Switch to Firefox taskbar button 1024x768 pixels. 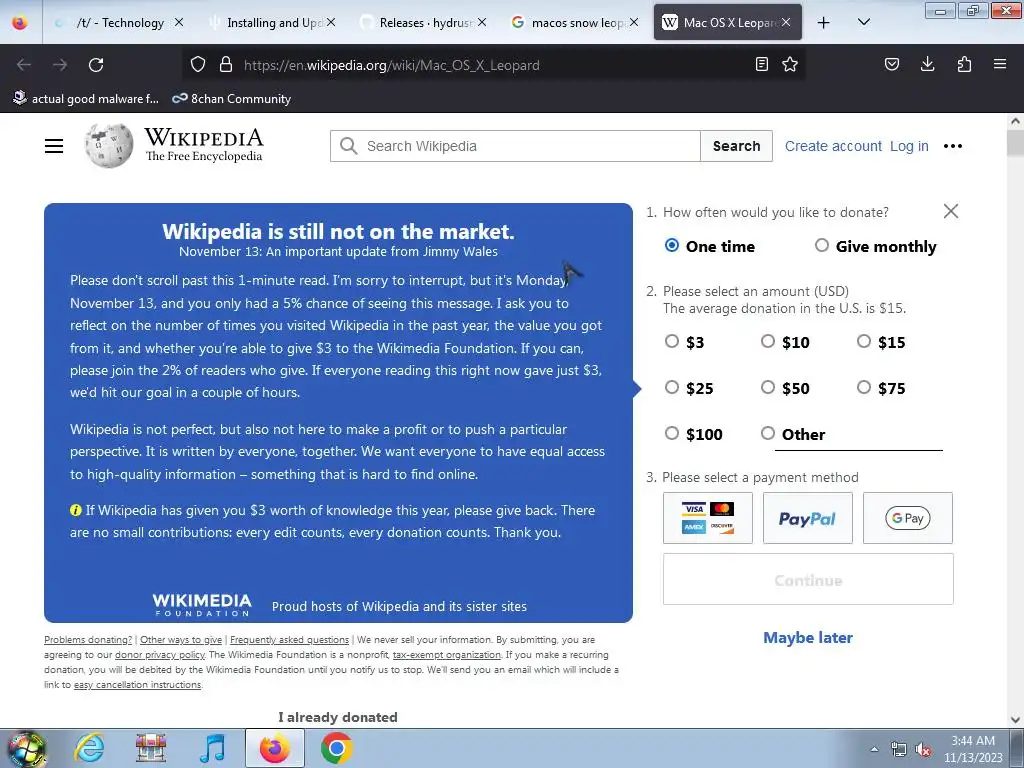pos(275,748)
